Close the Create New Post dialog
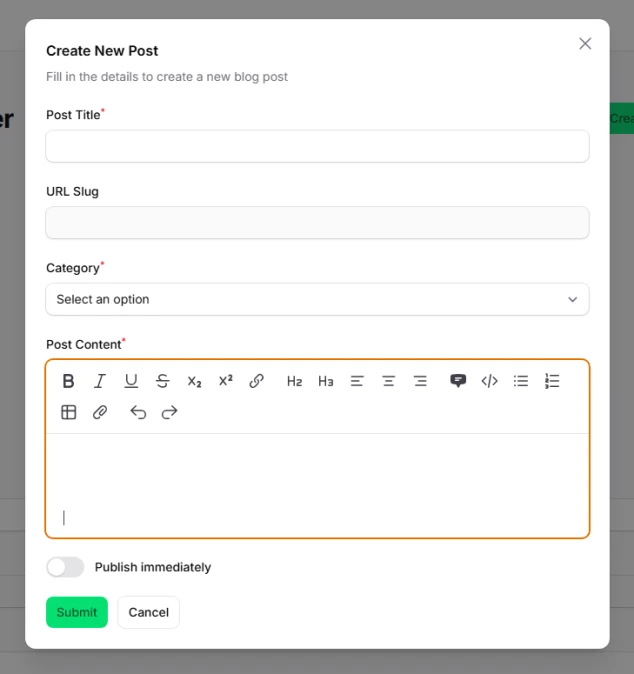The width and height of the screenshot is (634, 674). (x=585, y=43)
